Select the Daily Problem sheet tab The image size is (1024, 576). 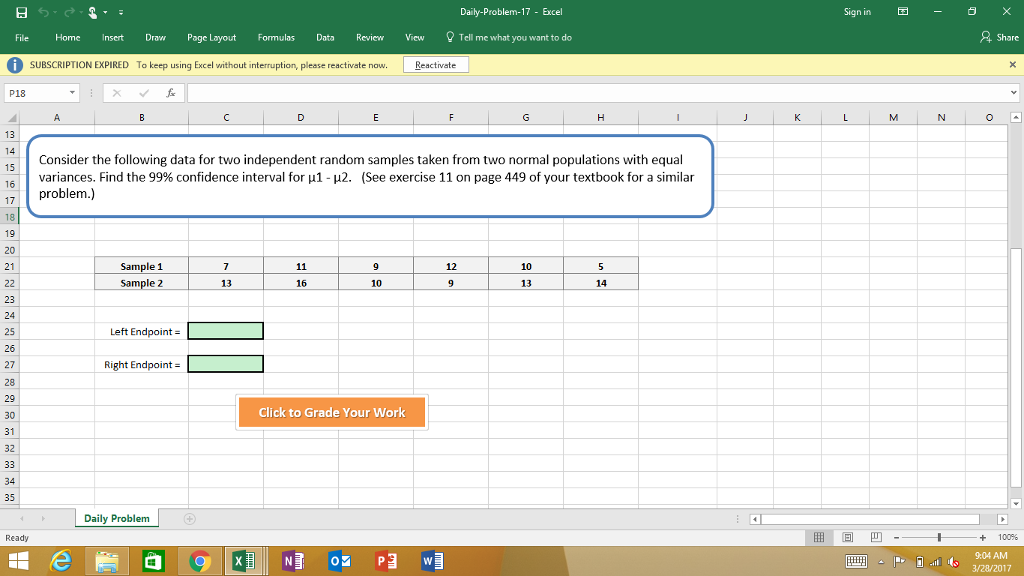pos(116,518)
